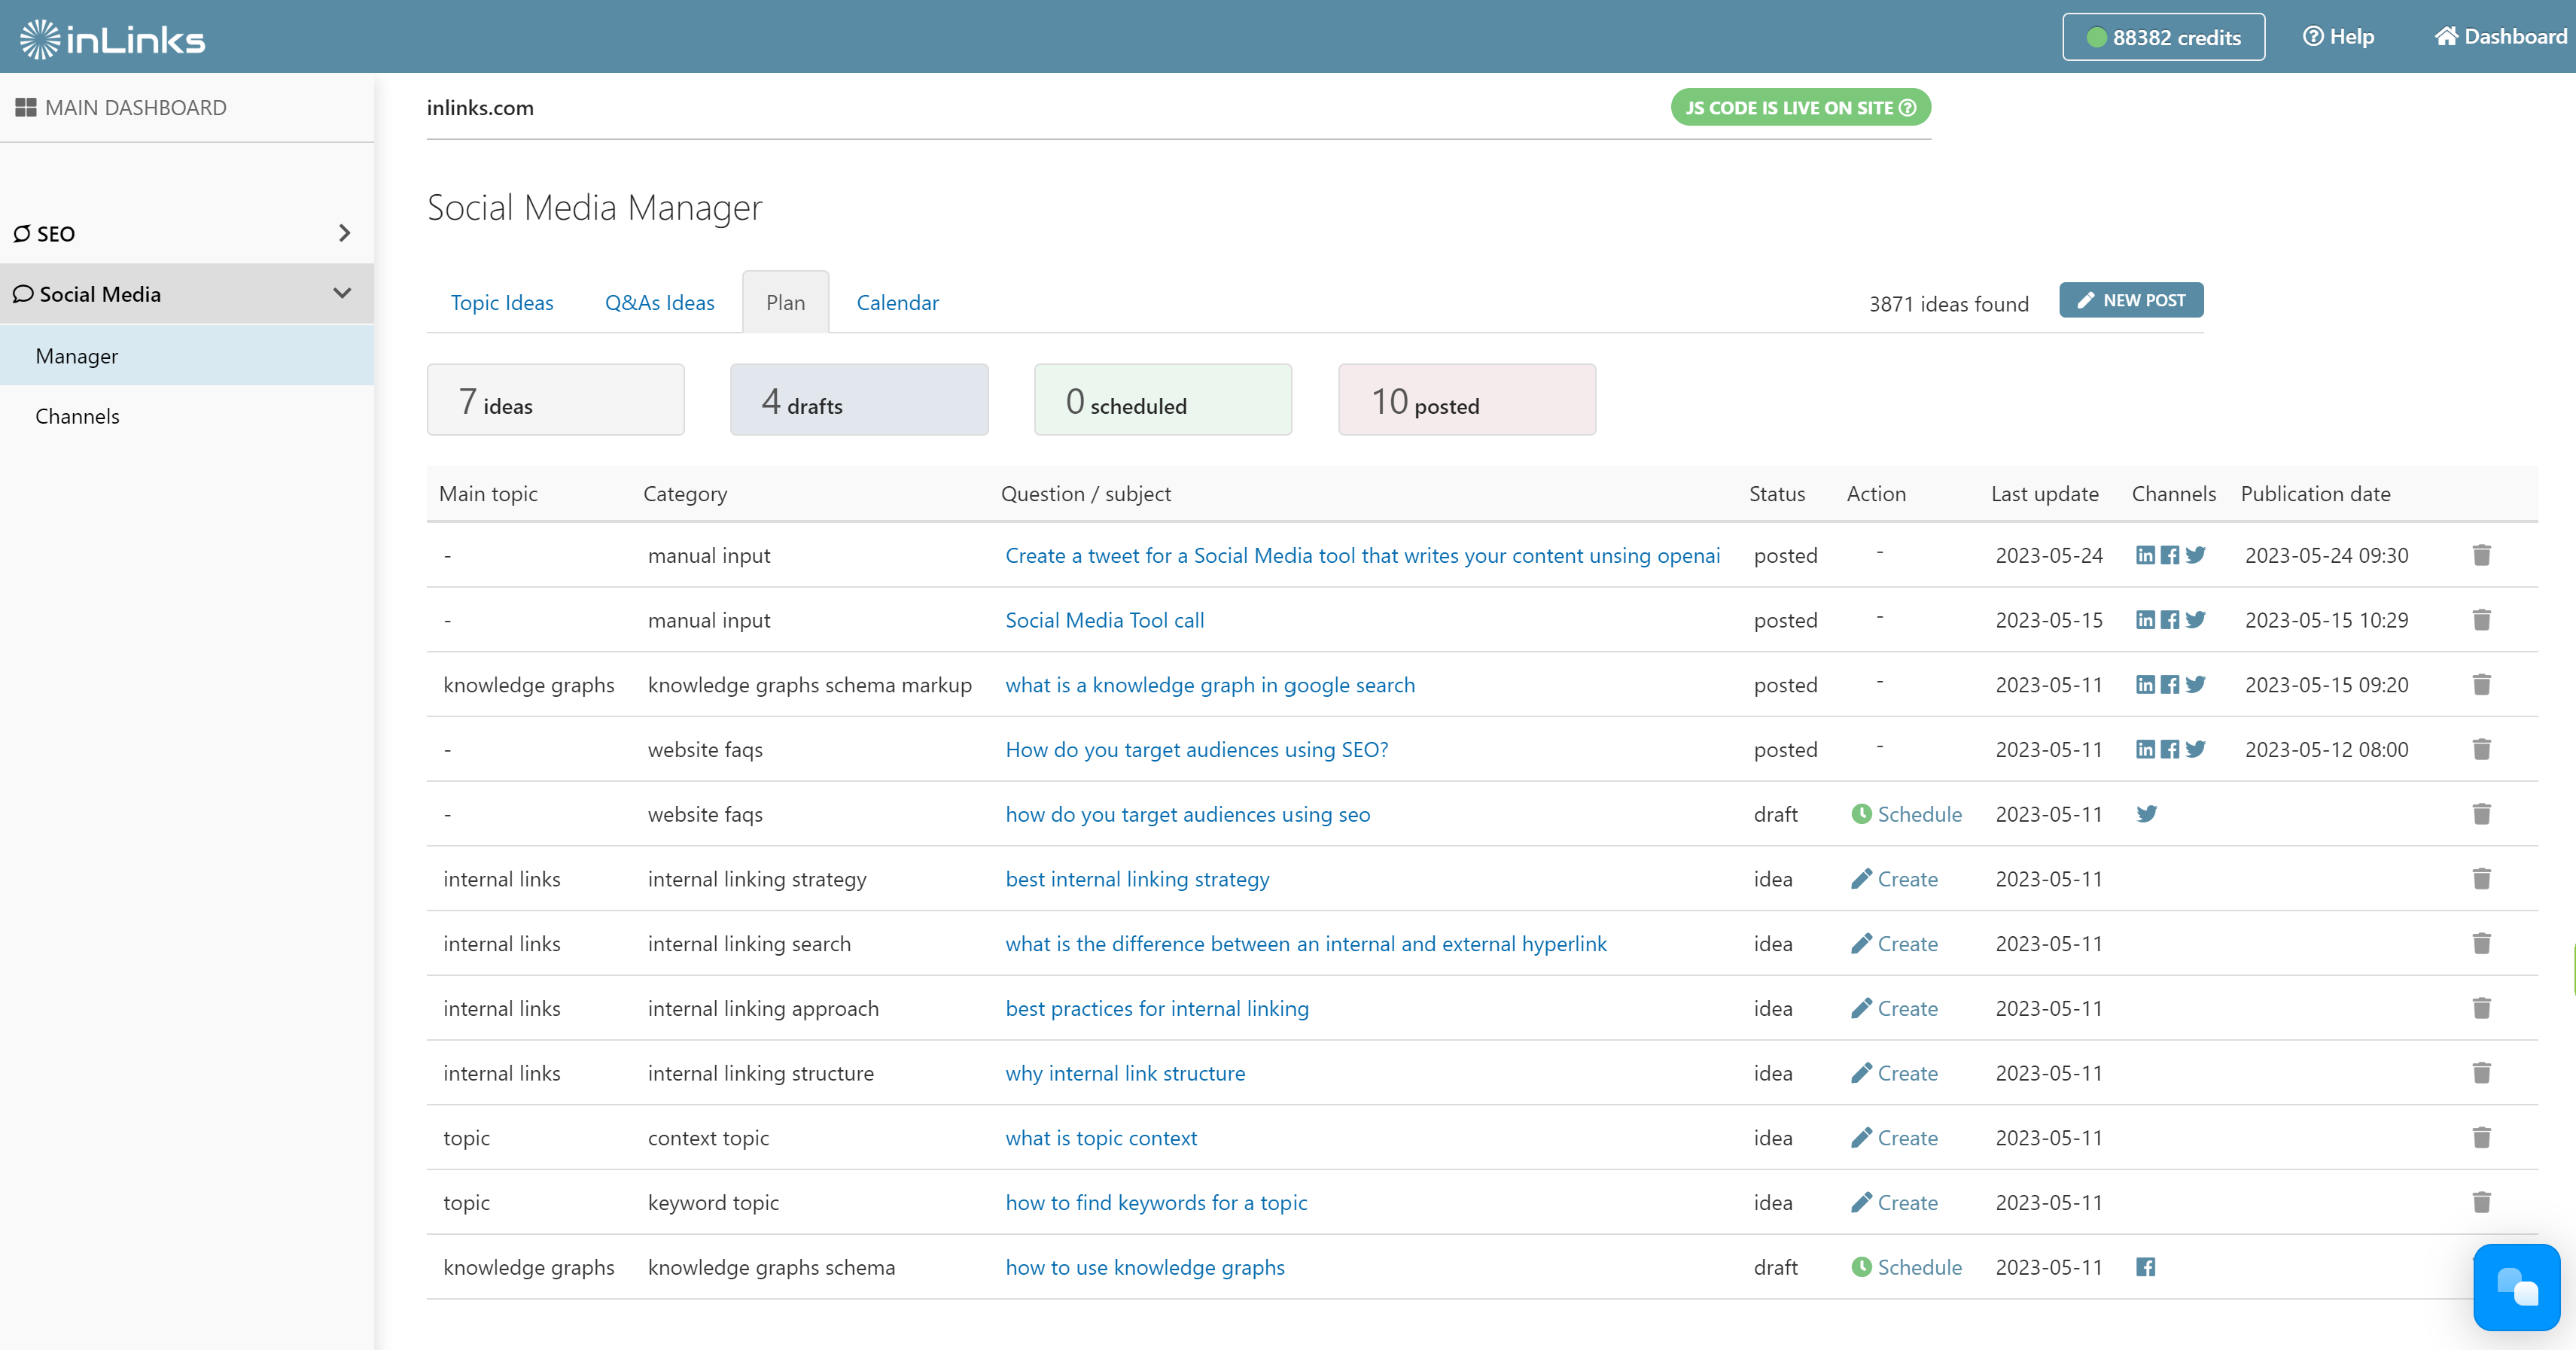Click the 'knowledge graphs schema markup' category cell
The height and width of the screenshot is (1350, 2576).
click(x=809, y=685)
